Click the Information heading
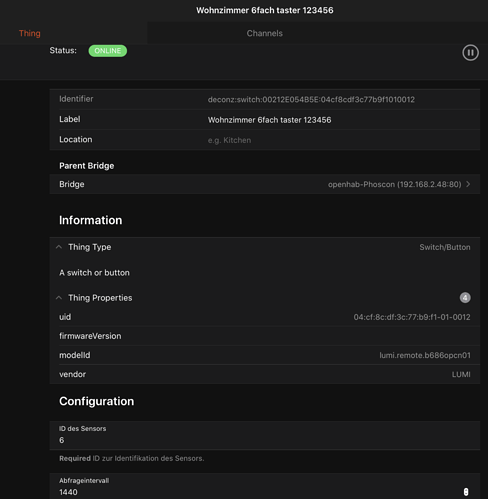The image size is (488, 499). pos(91,220)
